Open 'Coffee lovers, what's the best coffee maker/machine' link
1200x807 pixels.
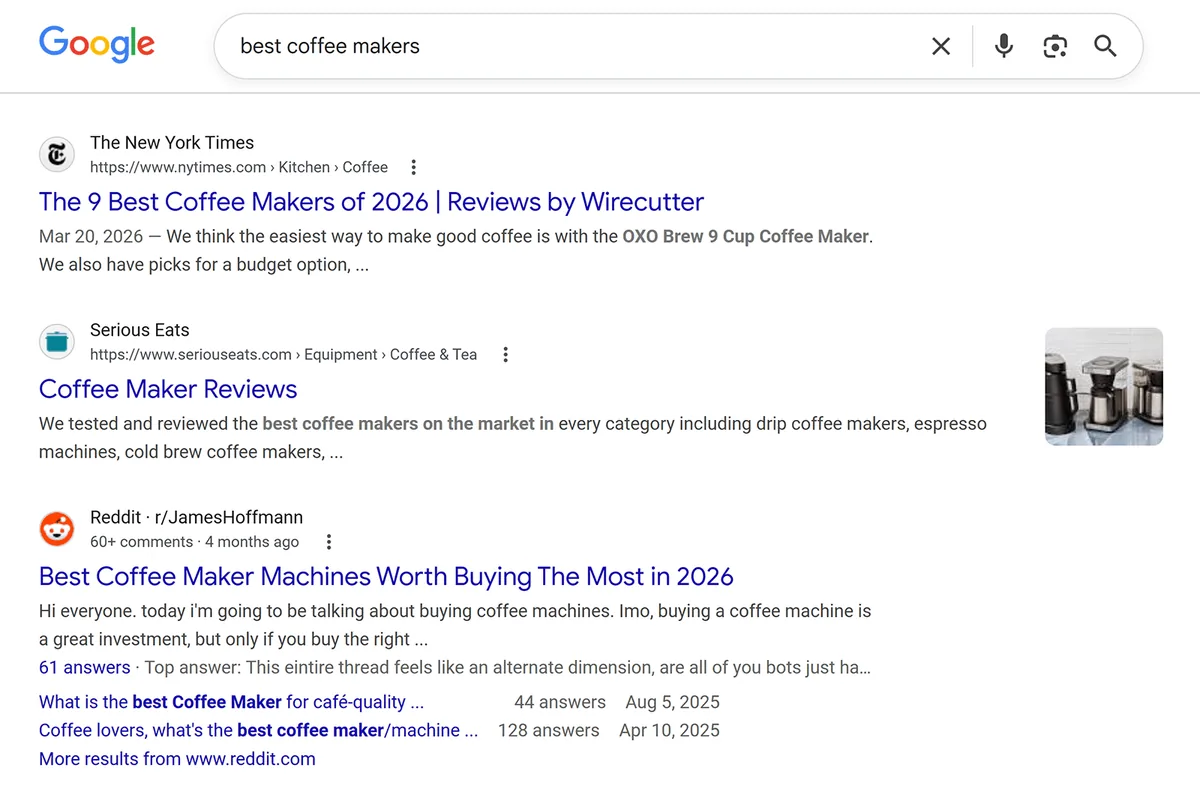(258, 730)
